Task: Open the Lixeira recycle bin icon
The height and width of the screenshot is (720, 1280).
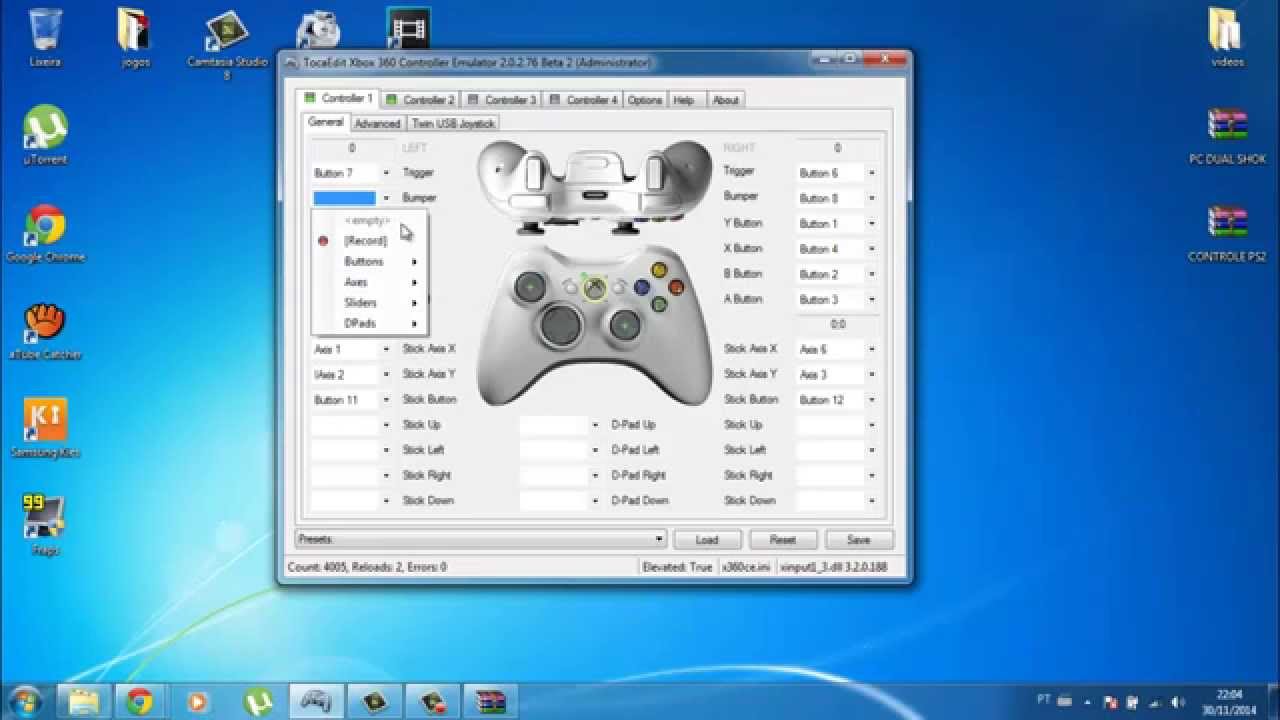Action: [x=44, y=37]
